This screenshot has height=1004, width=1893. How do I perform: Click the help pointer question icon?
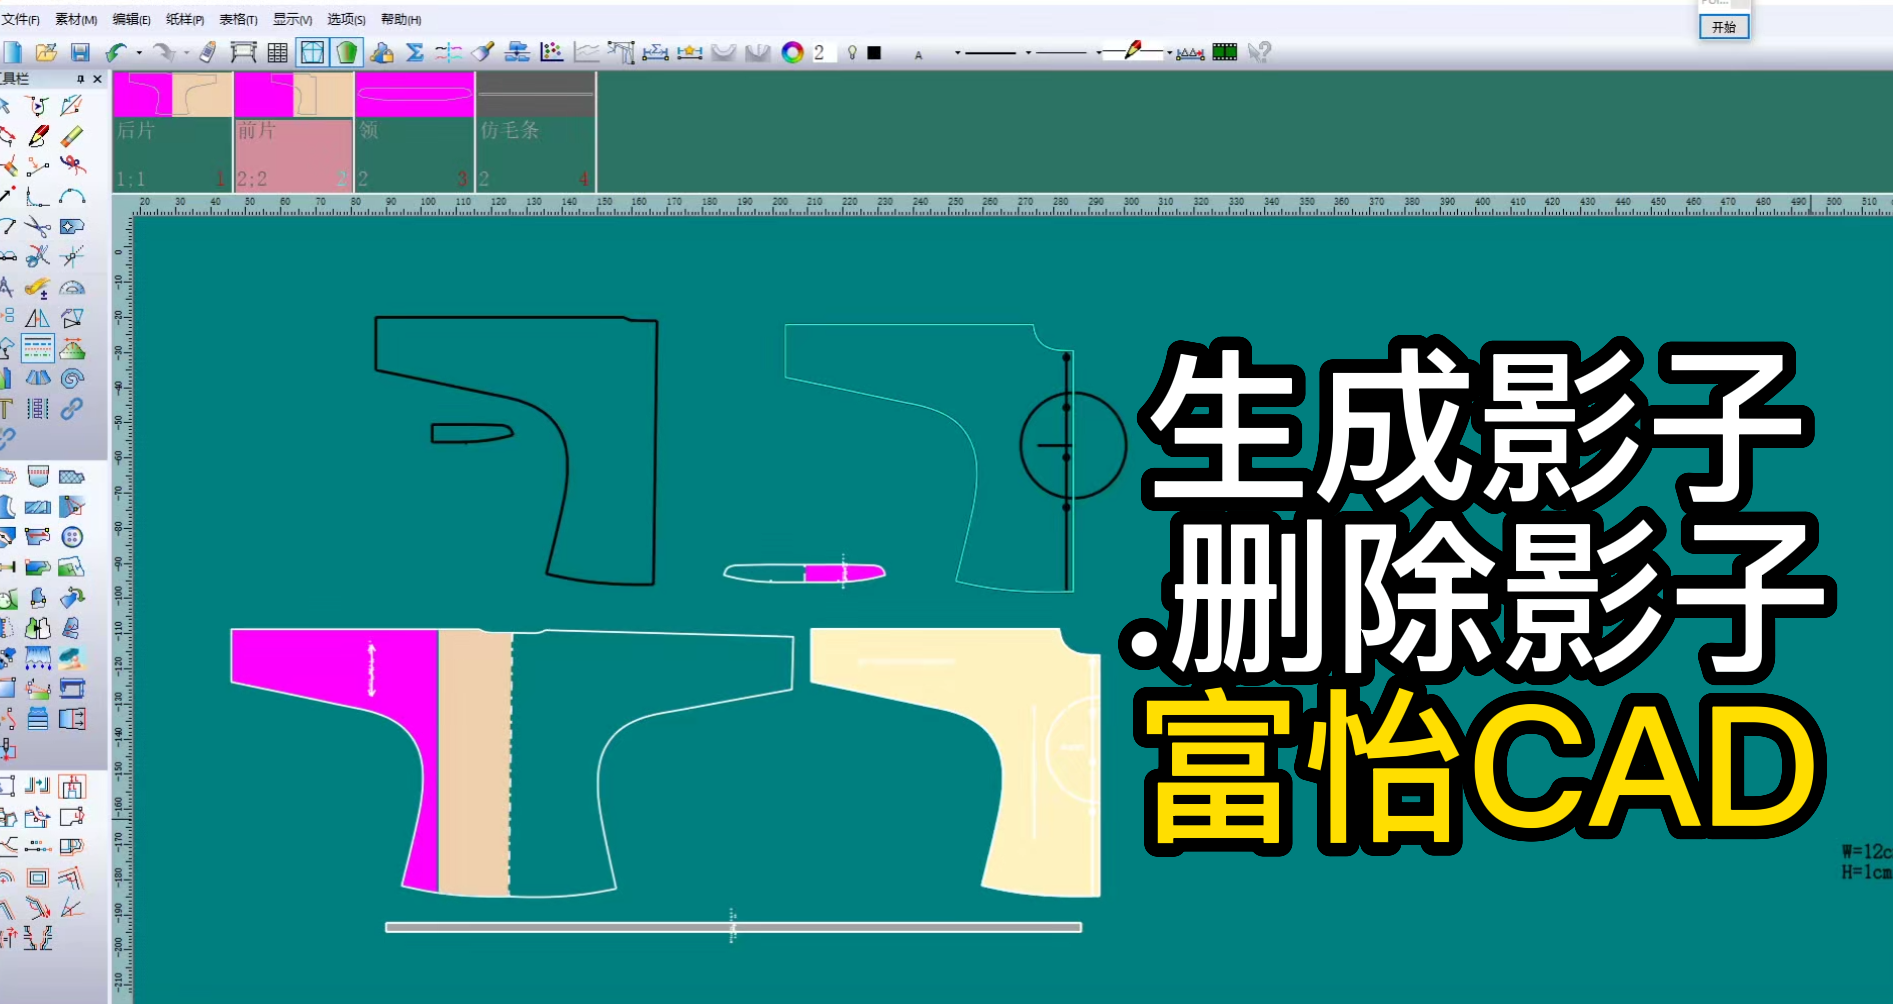(1259, 52)
